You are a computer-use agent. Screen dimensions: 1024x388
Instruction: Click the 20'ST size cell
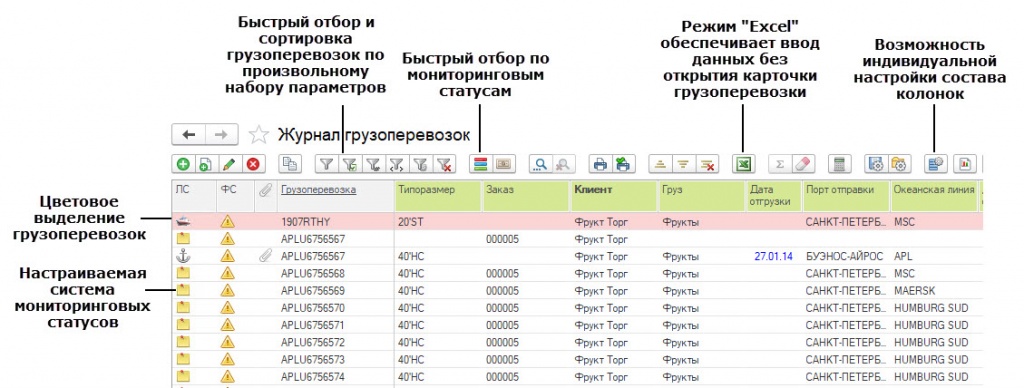pyautogui.click(x=410, y=222)
